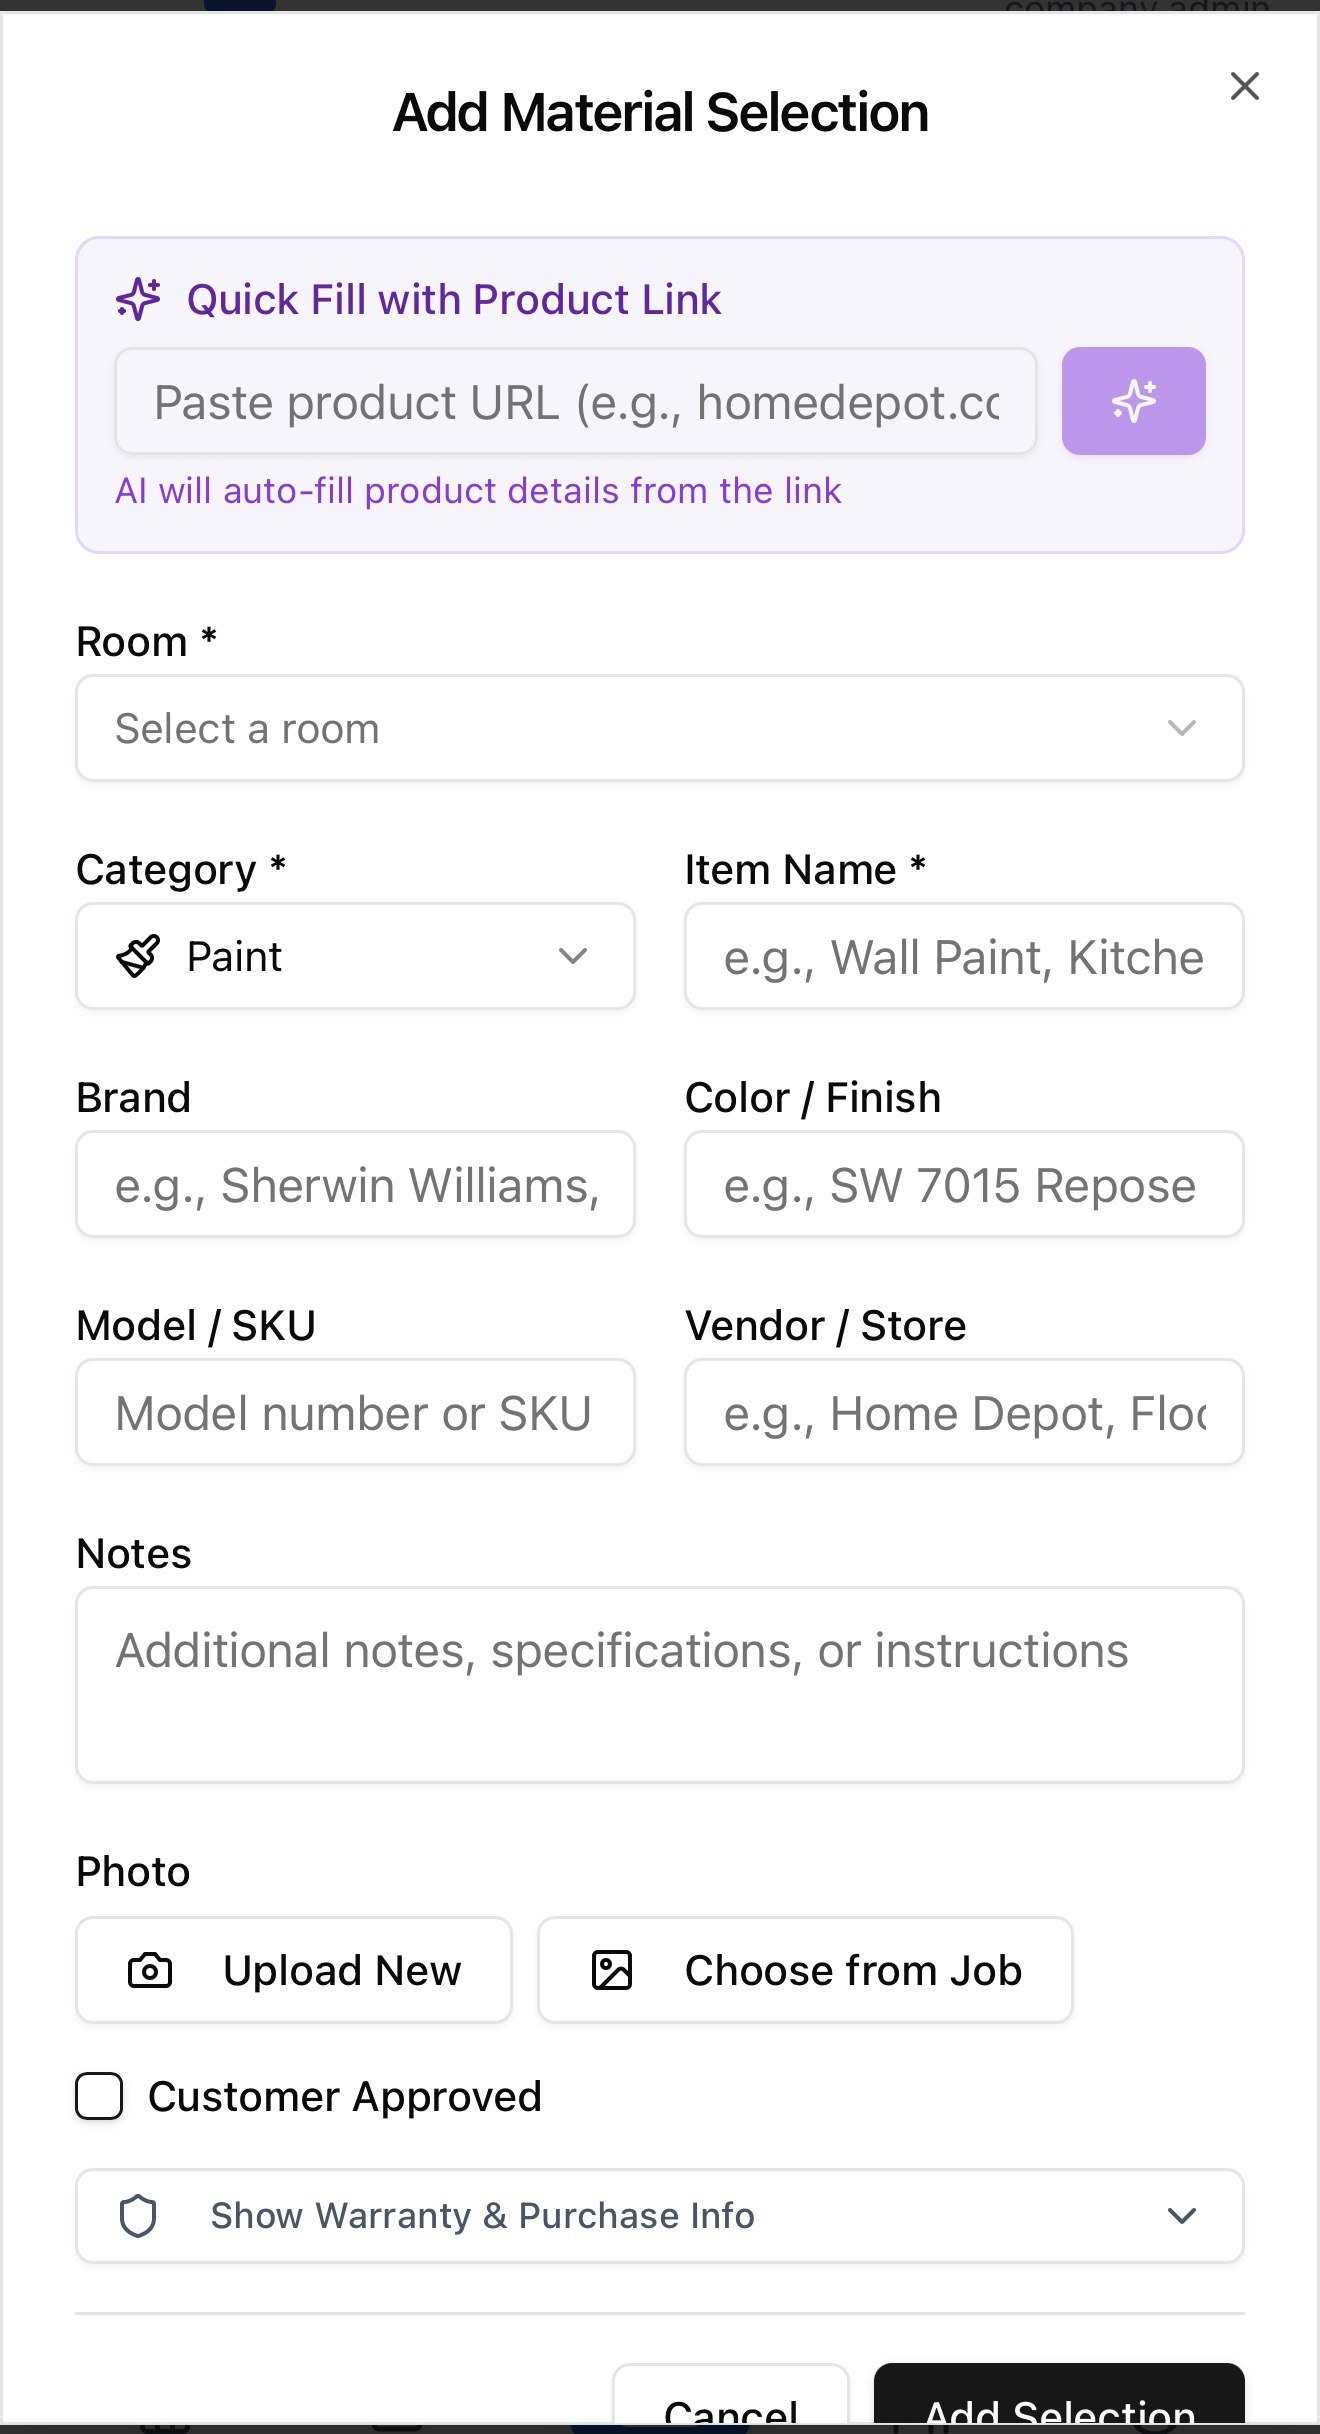Click the image icon on Choose from Job
1320x2434 pixels.
612,1970
